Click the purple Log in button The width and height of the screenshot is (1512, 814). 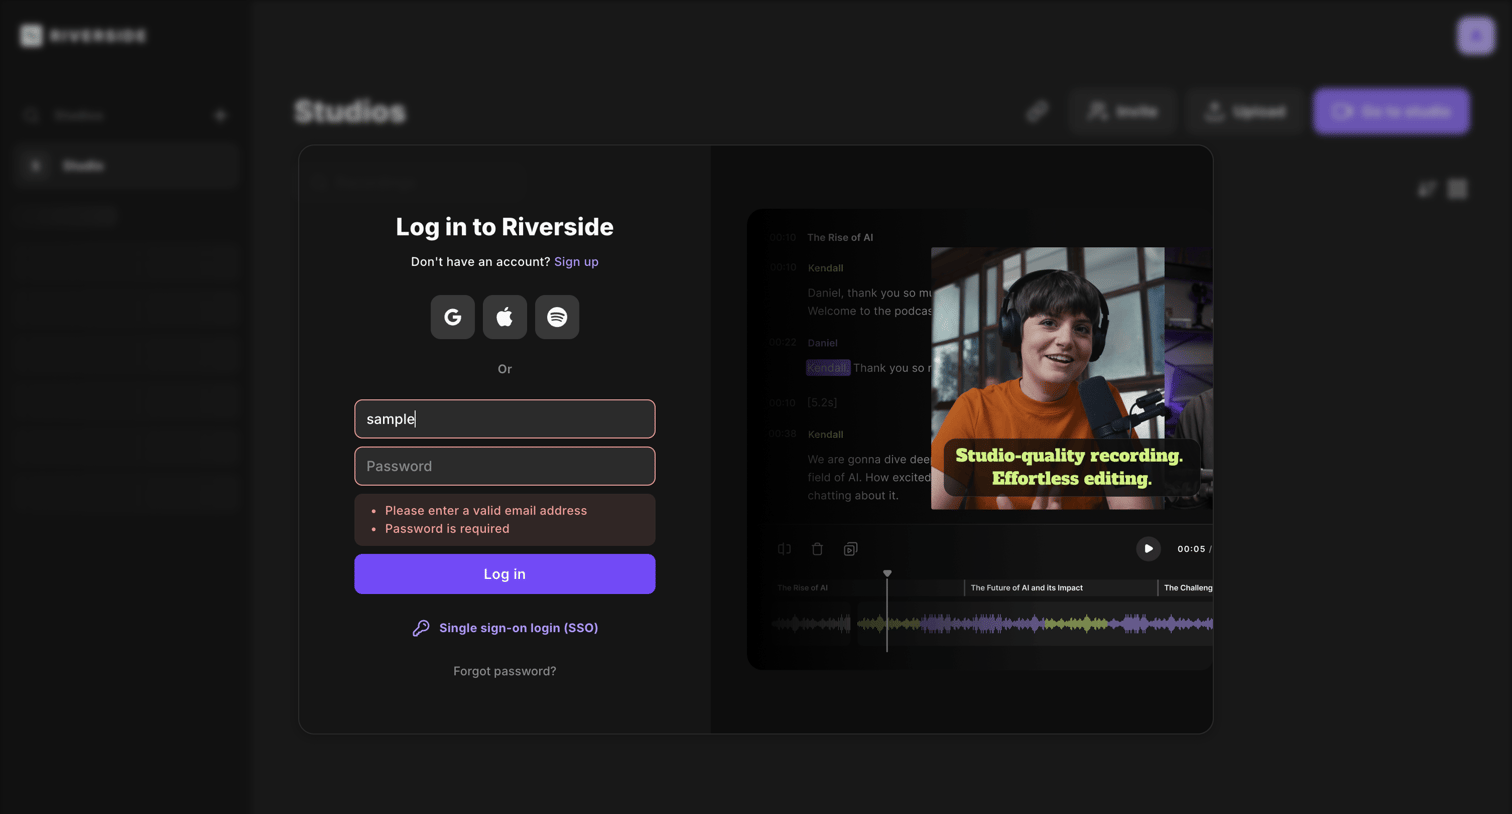[x=505, y=574]
